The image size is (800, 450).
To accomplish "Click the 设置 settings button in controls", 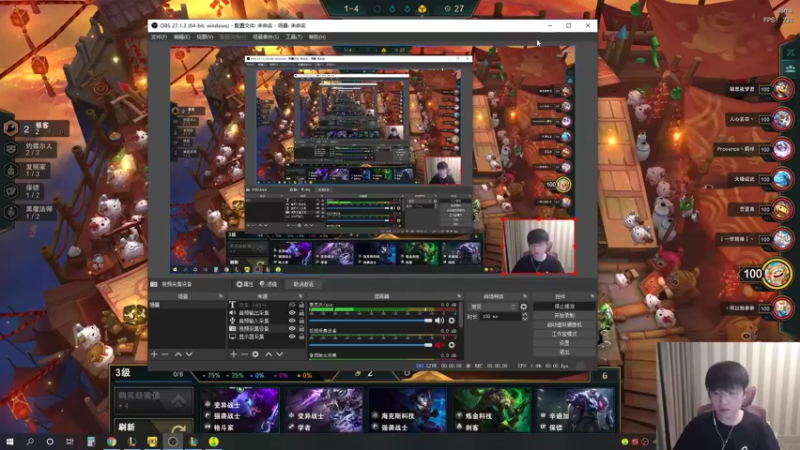I will (x=564, y=343).
